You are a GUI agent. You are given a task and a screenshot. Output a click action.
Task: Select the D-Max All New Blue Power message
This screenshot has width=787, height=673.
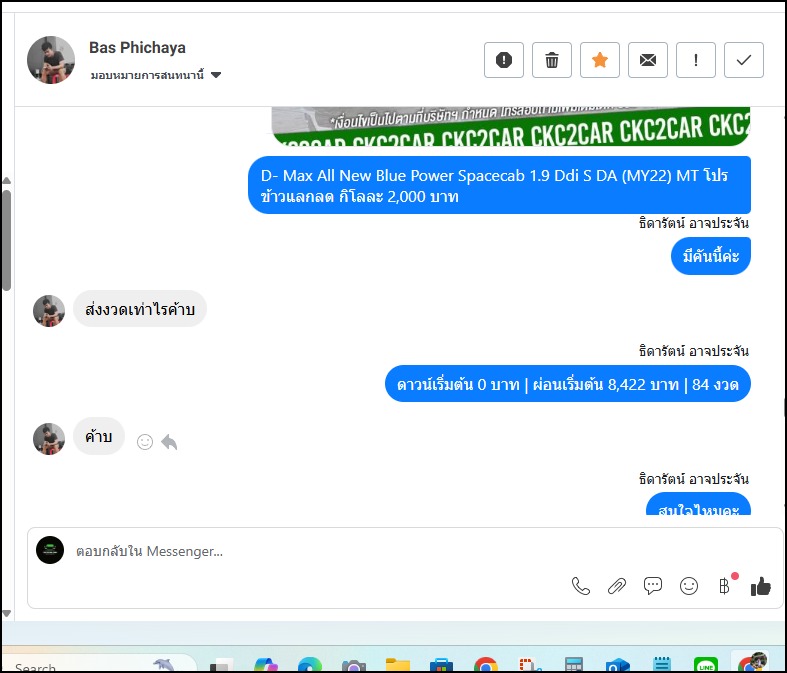click(x=499, y=185)
